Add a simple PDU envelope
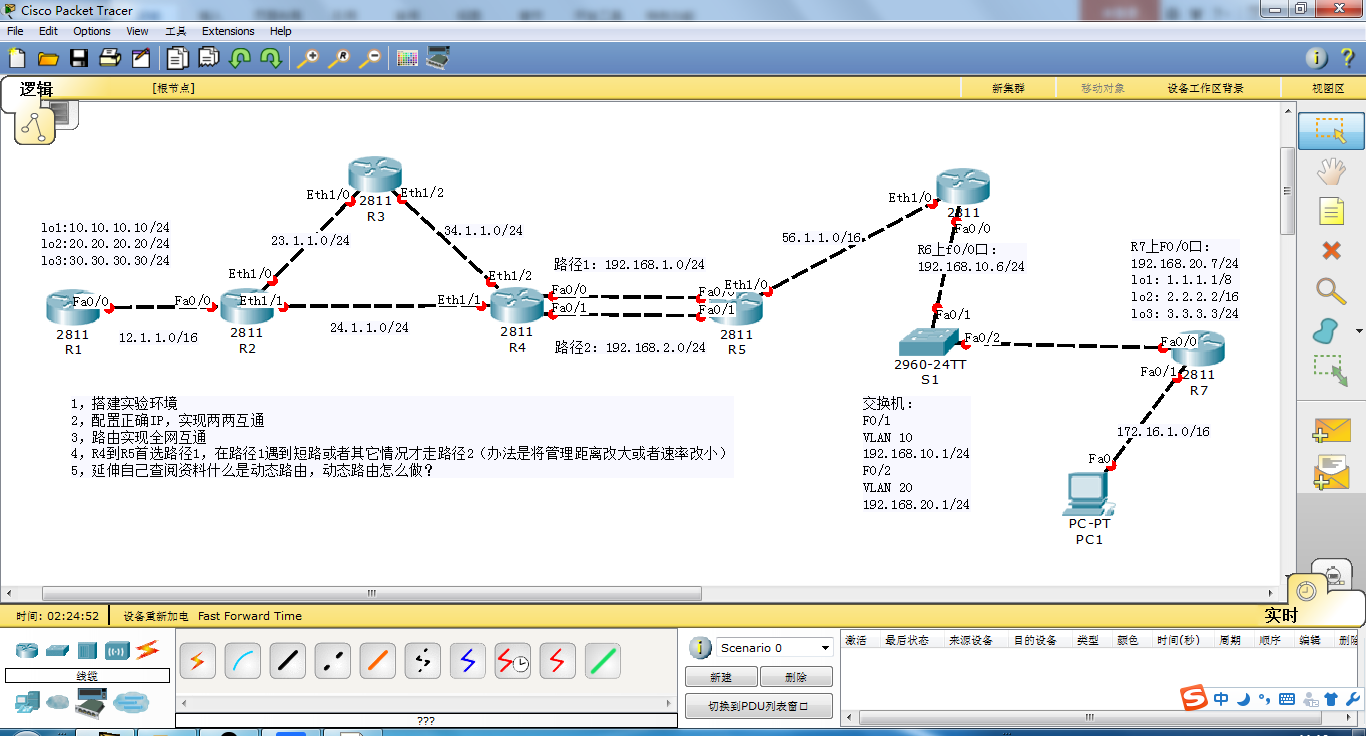 [x=1331, y=430]
